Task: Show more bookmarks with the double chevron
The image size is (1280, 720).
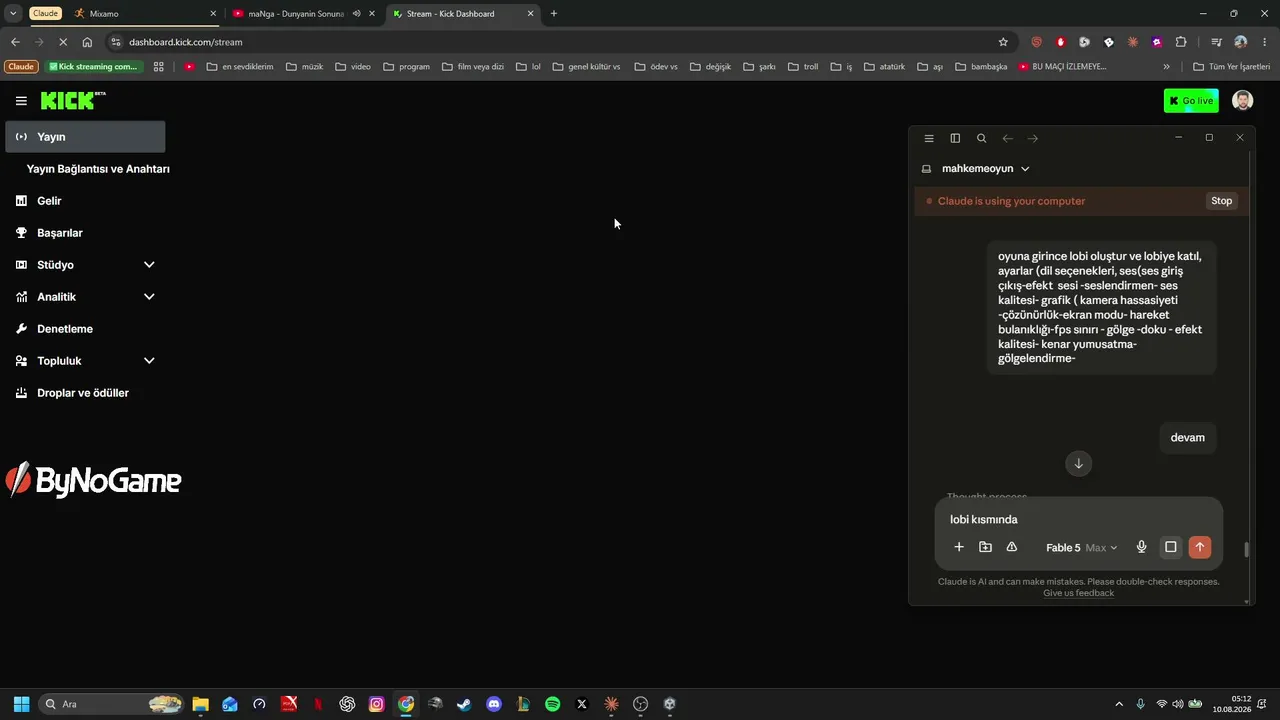Action: coord(1166,67)
